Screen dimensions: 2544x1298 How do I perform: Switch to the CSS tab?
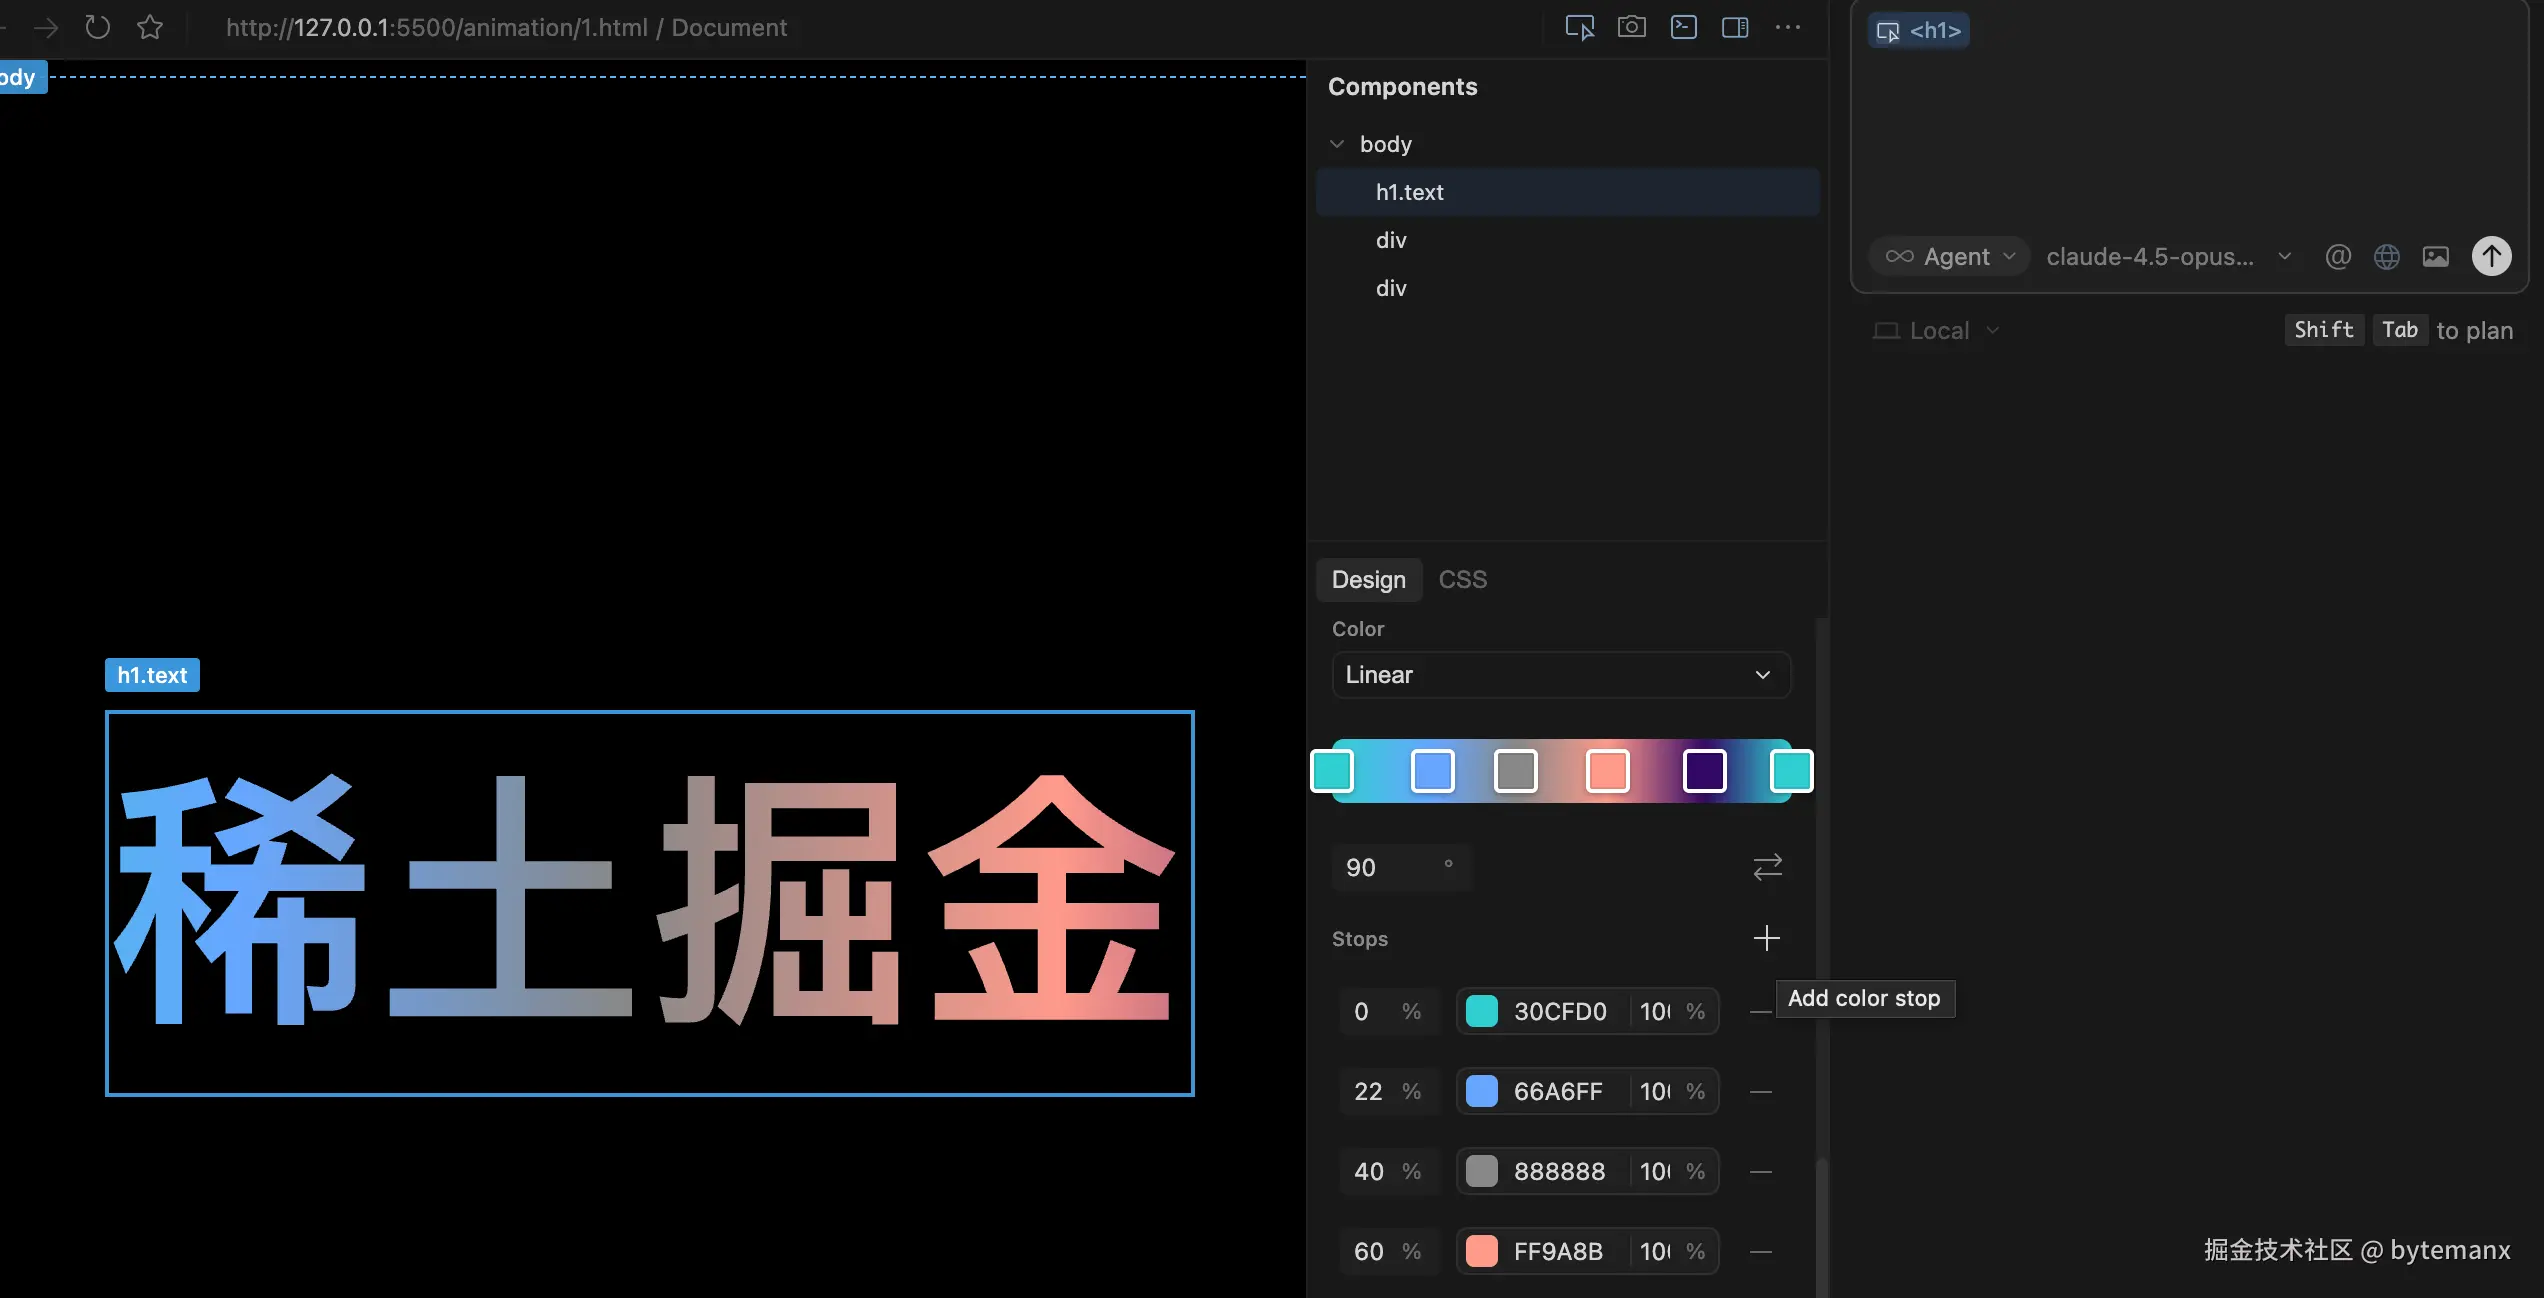[x=1462, y=580]
